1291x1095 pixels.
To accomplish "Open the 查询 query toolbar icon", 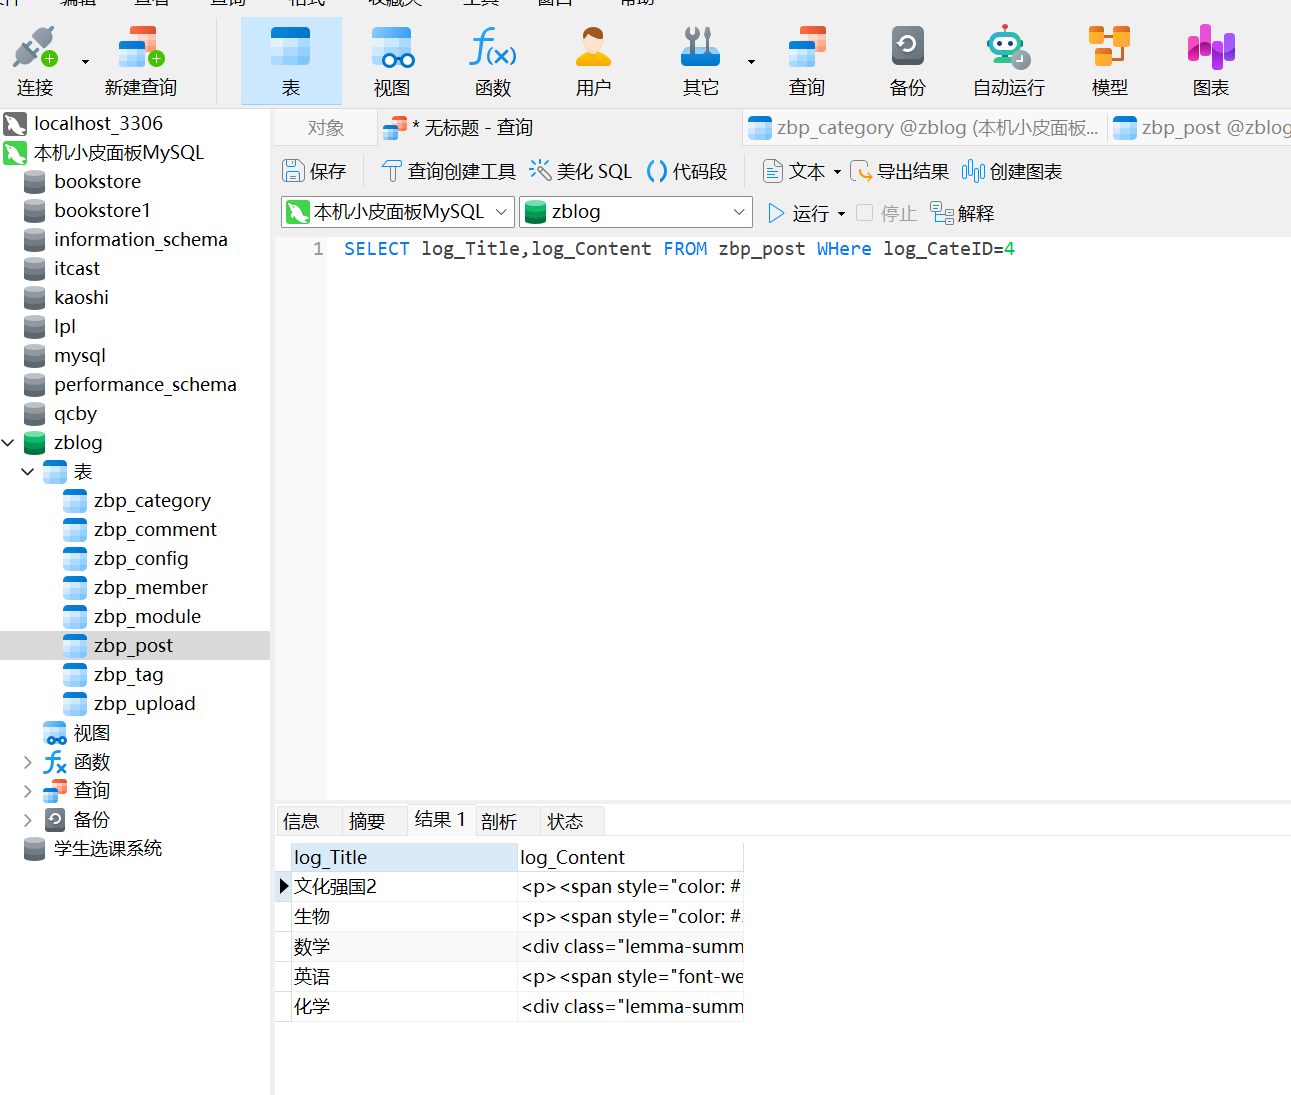I will point(807,61).
